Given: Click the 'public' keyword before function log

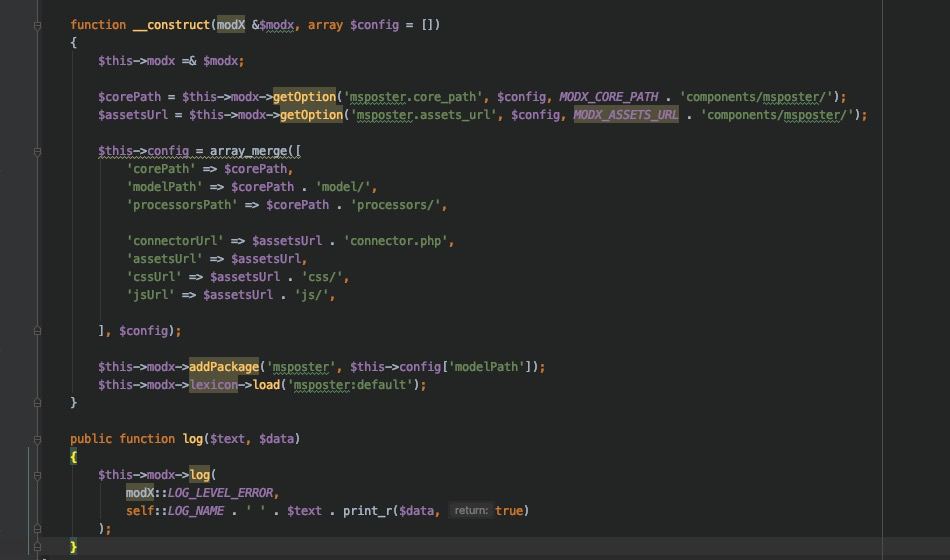Looking at the screenshot, I should click(x=91, y=439).
